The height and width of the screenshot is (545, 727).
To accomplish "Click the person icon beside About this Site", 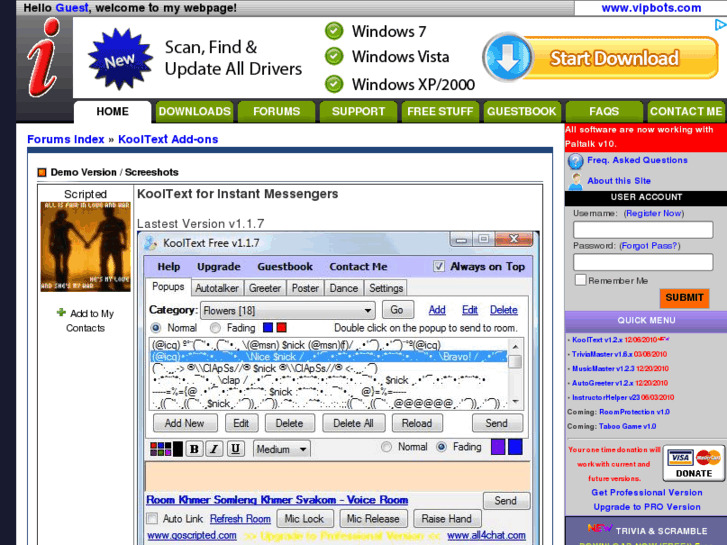I will click(x=575, y=181).
